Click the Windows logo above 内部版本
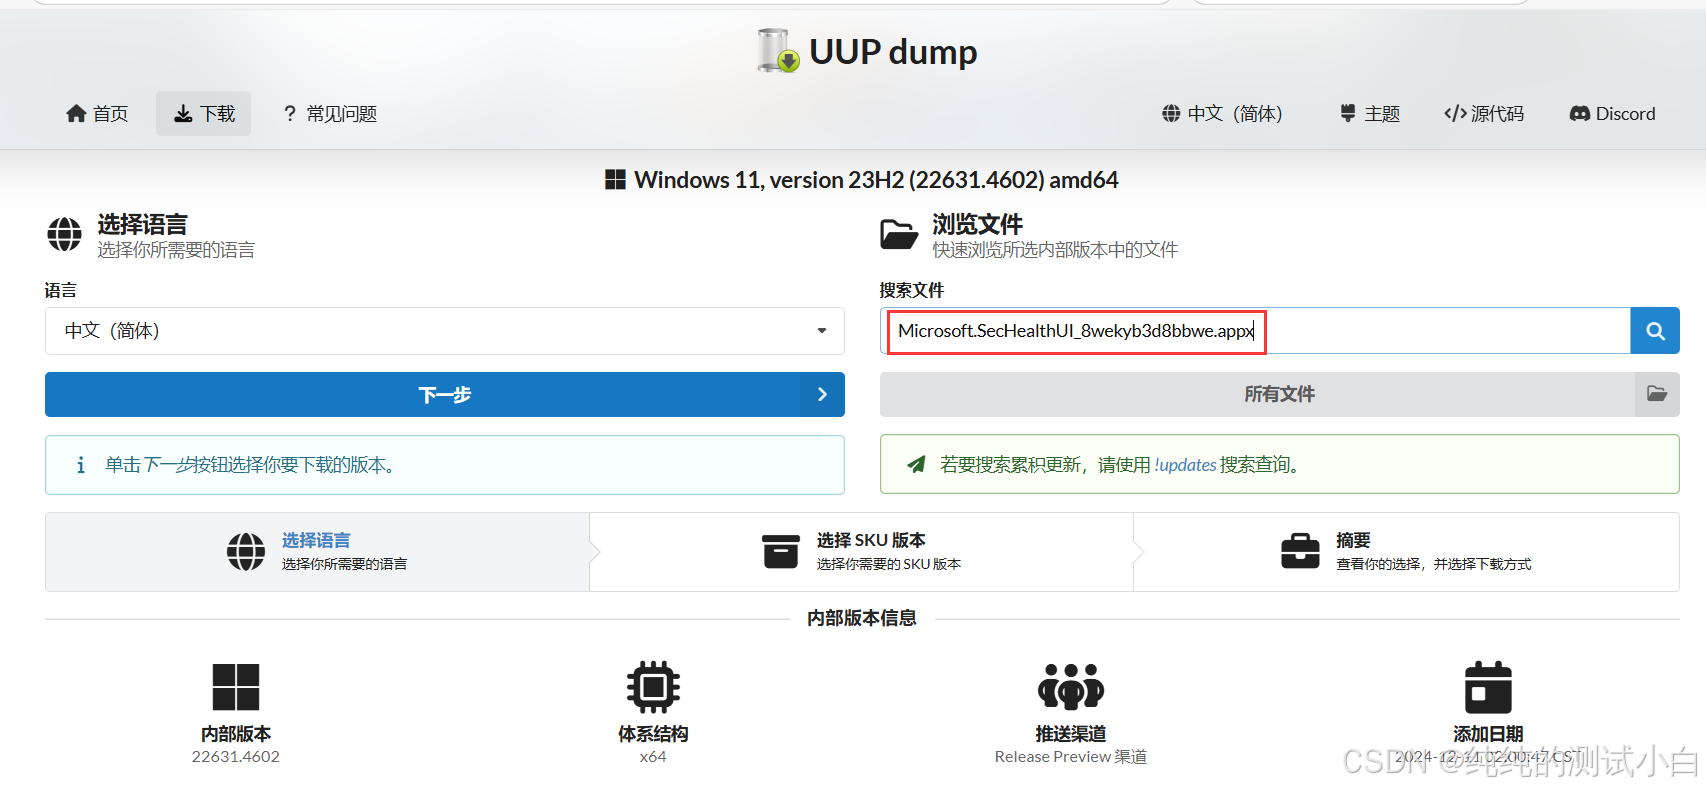Screen dimensions: 1706x791 coord(236,687)
